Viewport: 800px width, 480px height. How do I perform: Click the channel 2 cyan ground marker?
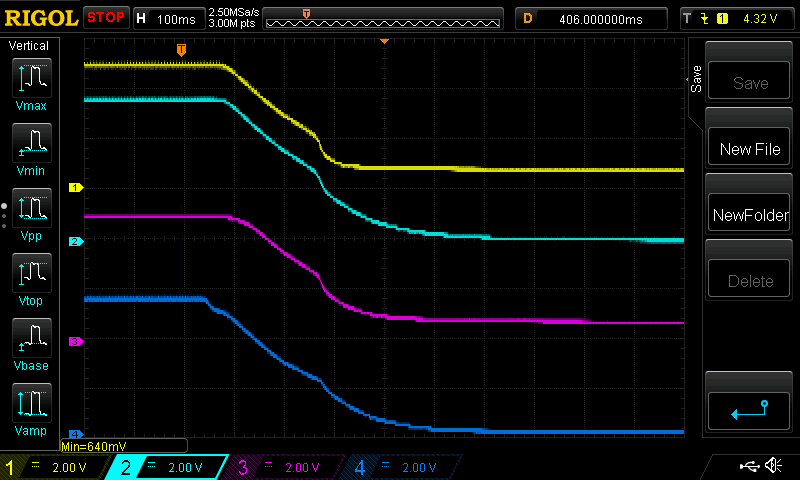coord(76,241)
